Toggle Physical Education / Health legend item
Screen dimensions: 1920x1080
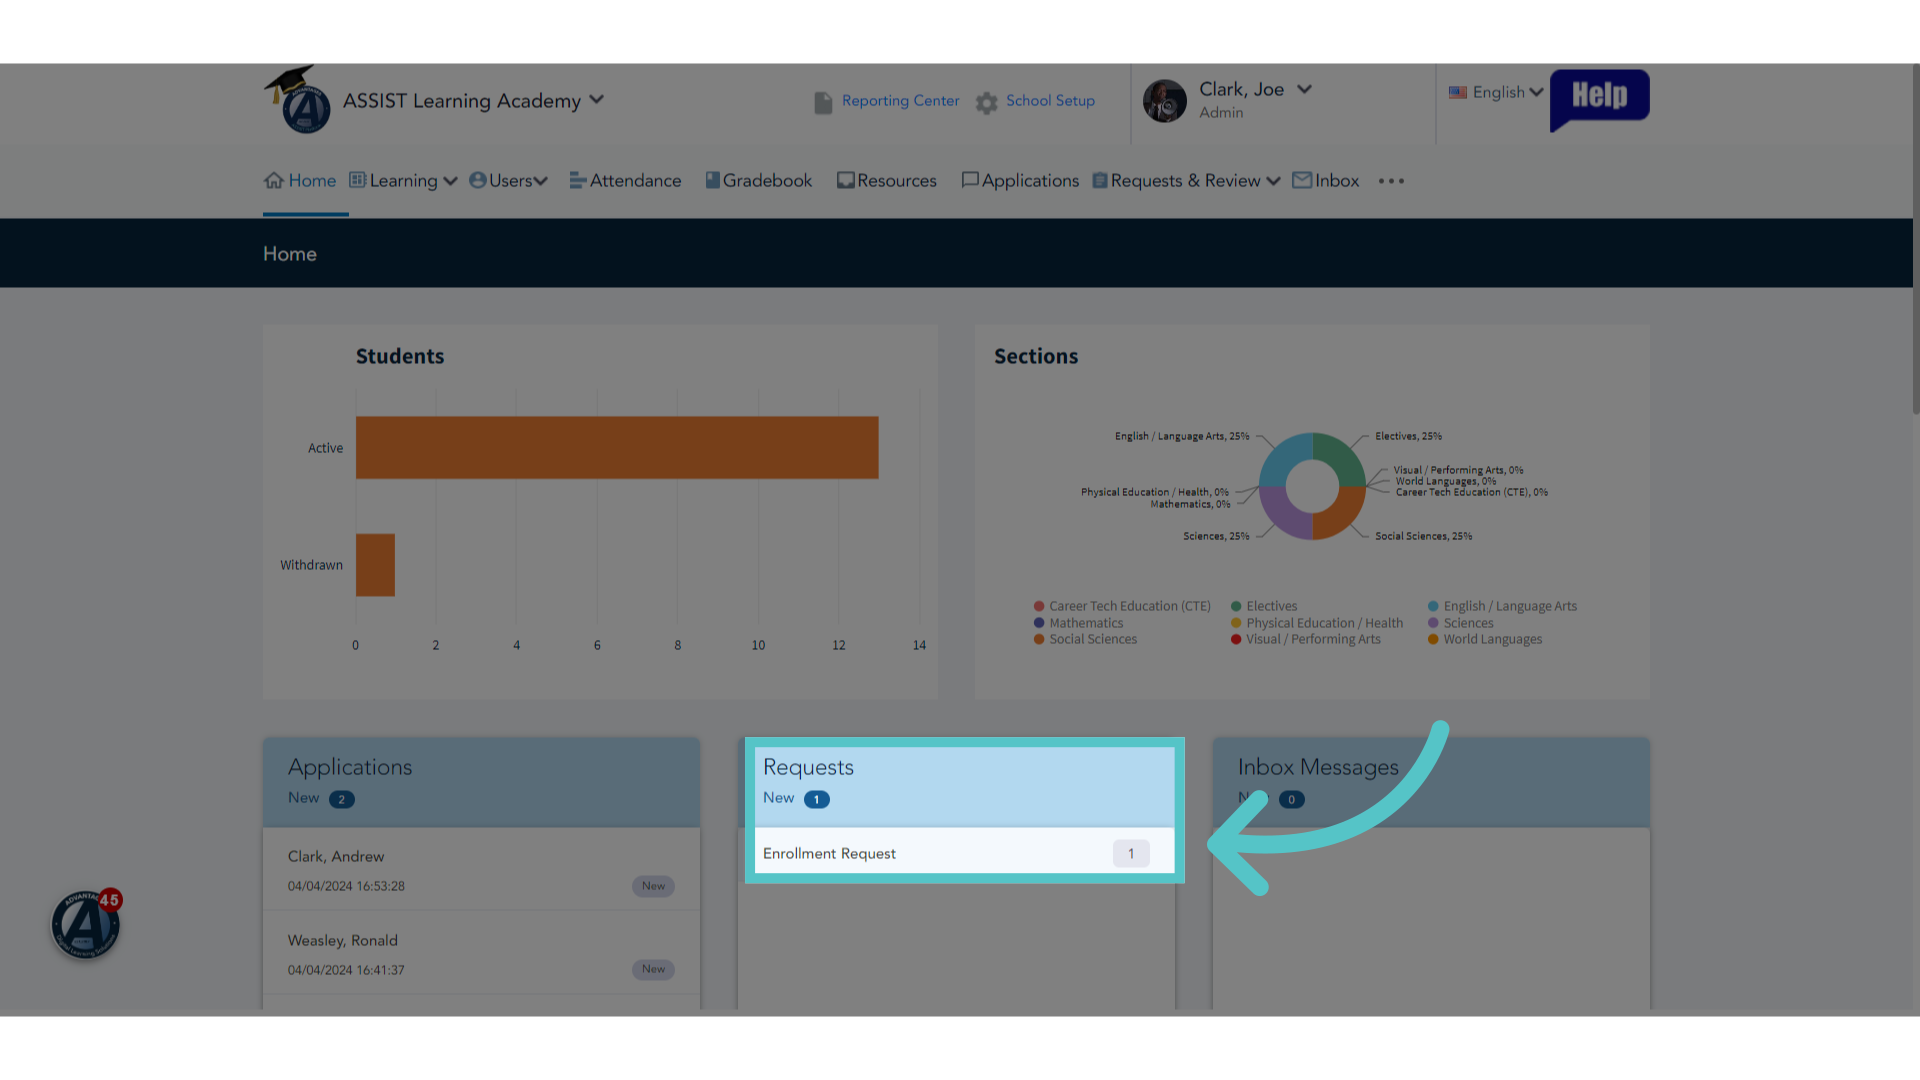[x=1317, y=623]
